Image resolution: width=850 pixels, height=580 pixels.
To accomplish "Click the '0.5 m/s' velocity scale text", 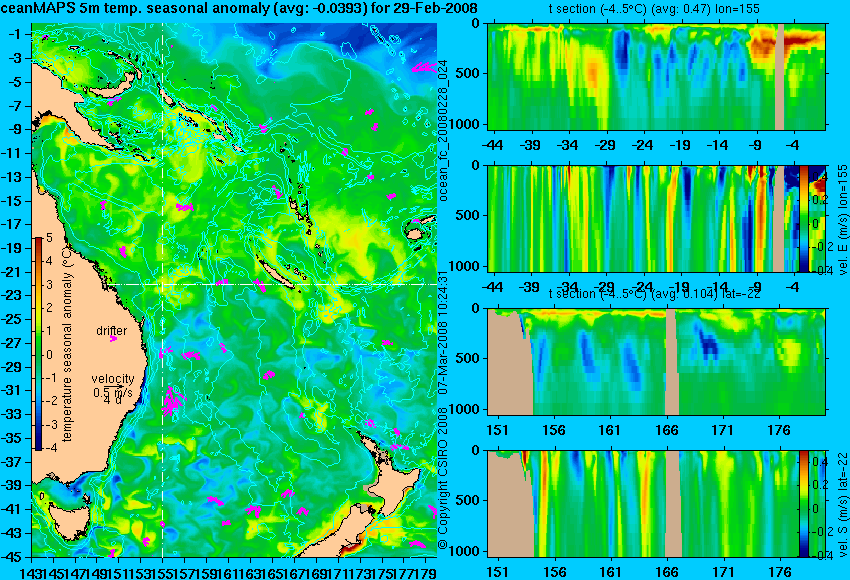I will (113, 392).
